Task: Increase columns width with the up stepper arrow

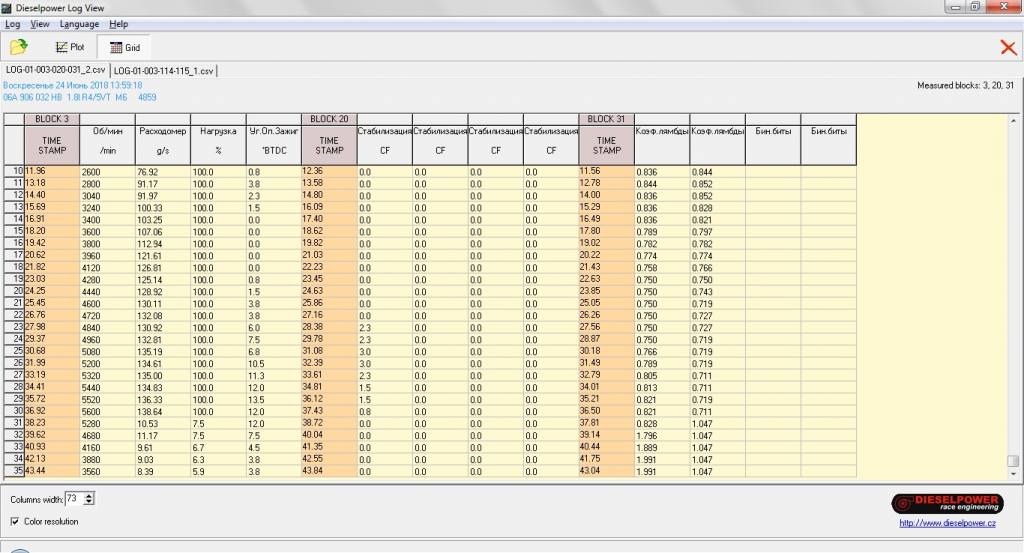Action: (x=90, y=495)
